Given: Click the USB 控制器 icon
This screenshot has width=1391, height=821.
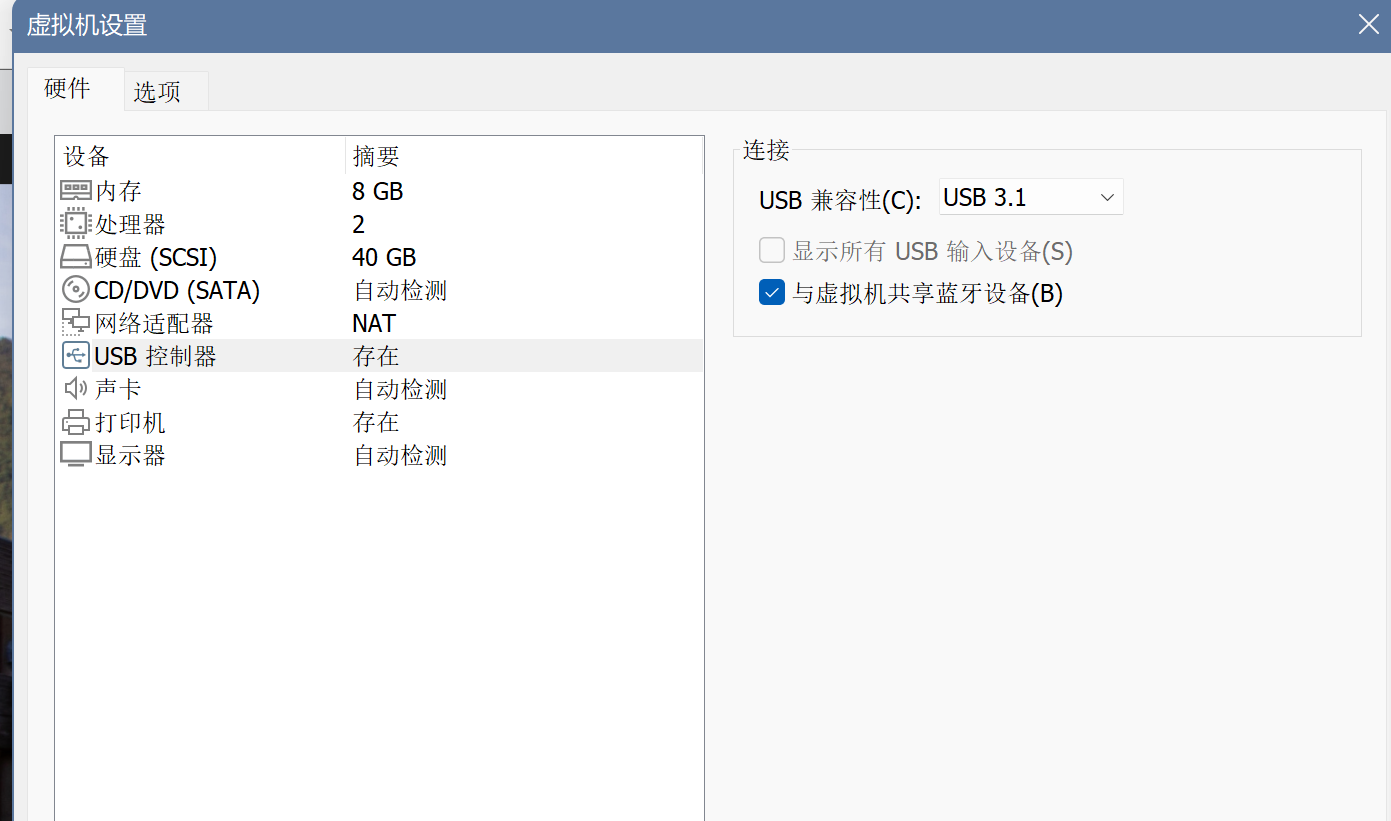Looking at the screenshot, I should [75, 355].
